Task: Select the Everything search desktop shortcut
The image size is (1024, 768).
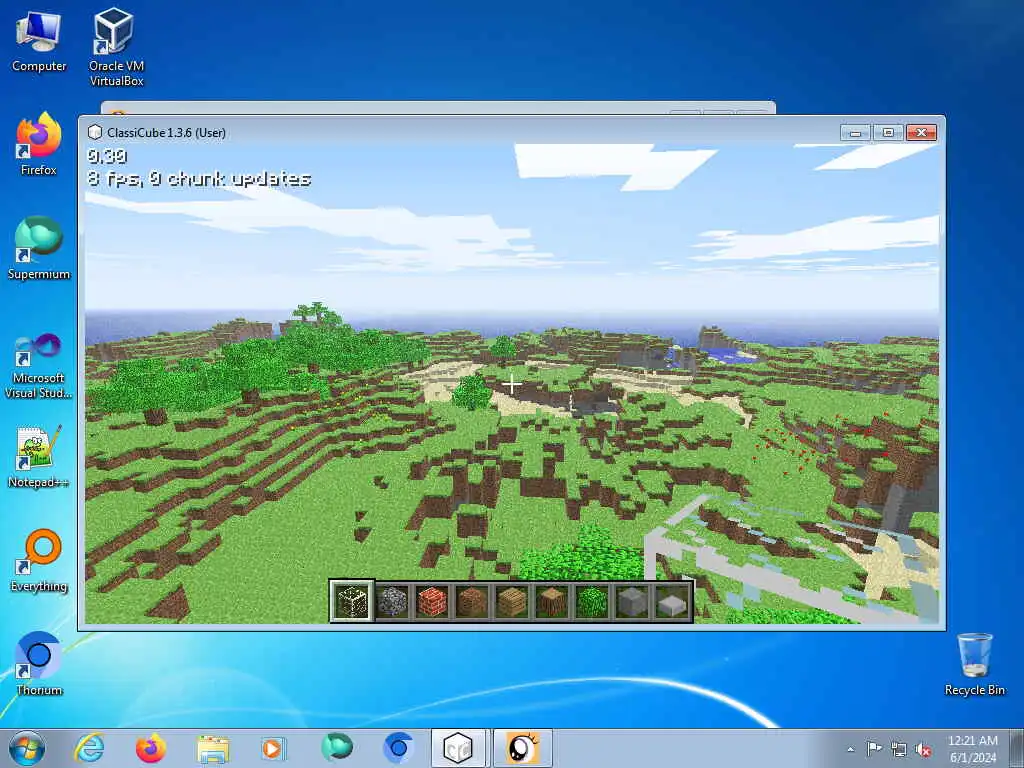Action: (x=39, y=560)
